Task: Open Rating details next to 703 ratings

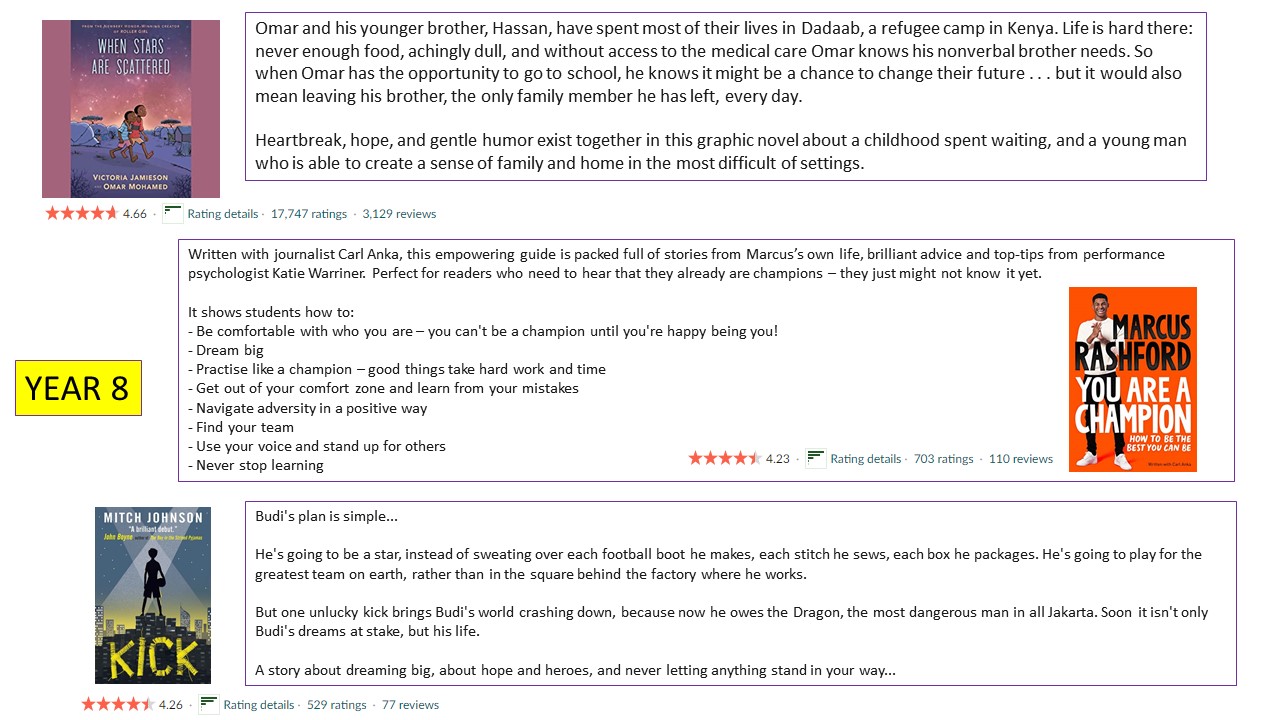Action: coord(865,459)
